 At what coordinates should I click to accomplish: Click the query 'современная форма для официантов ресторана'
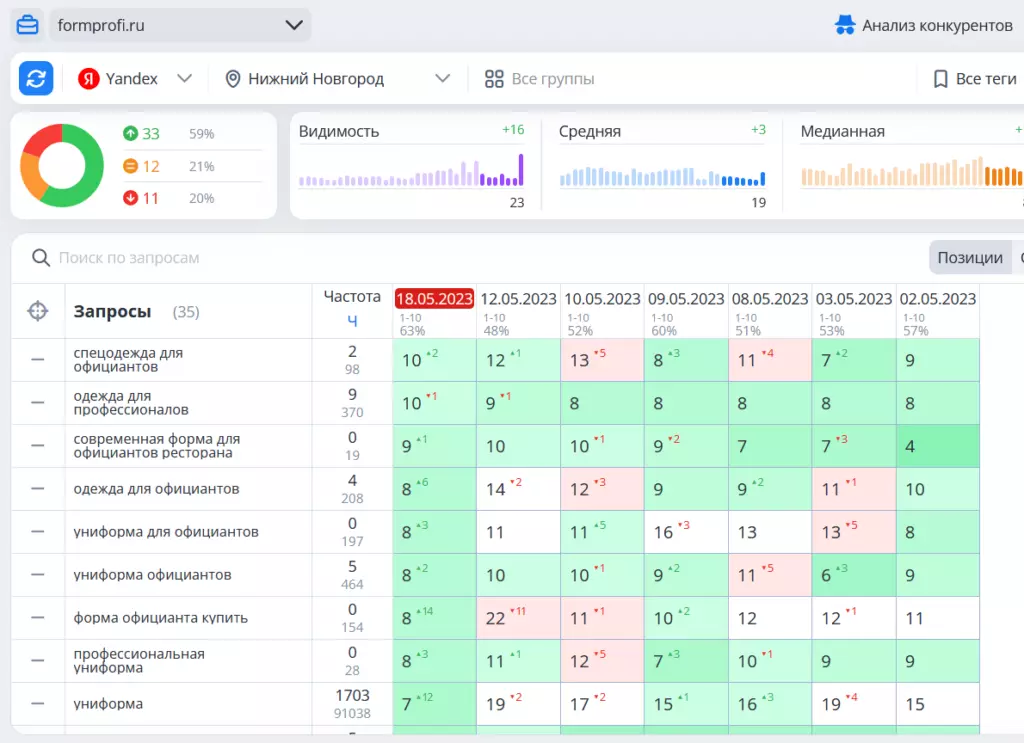pos(157,446)
